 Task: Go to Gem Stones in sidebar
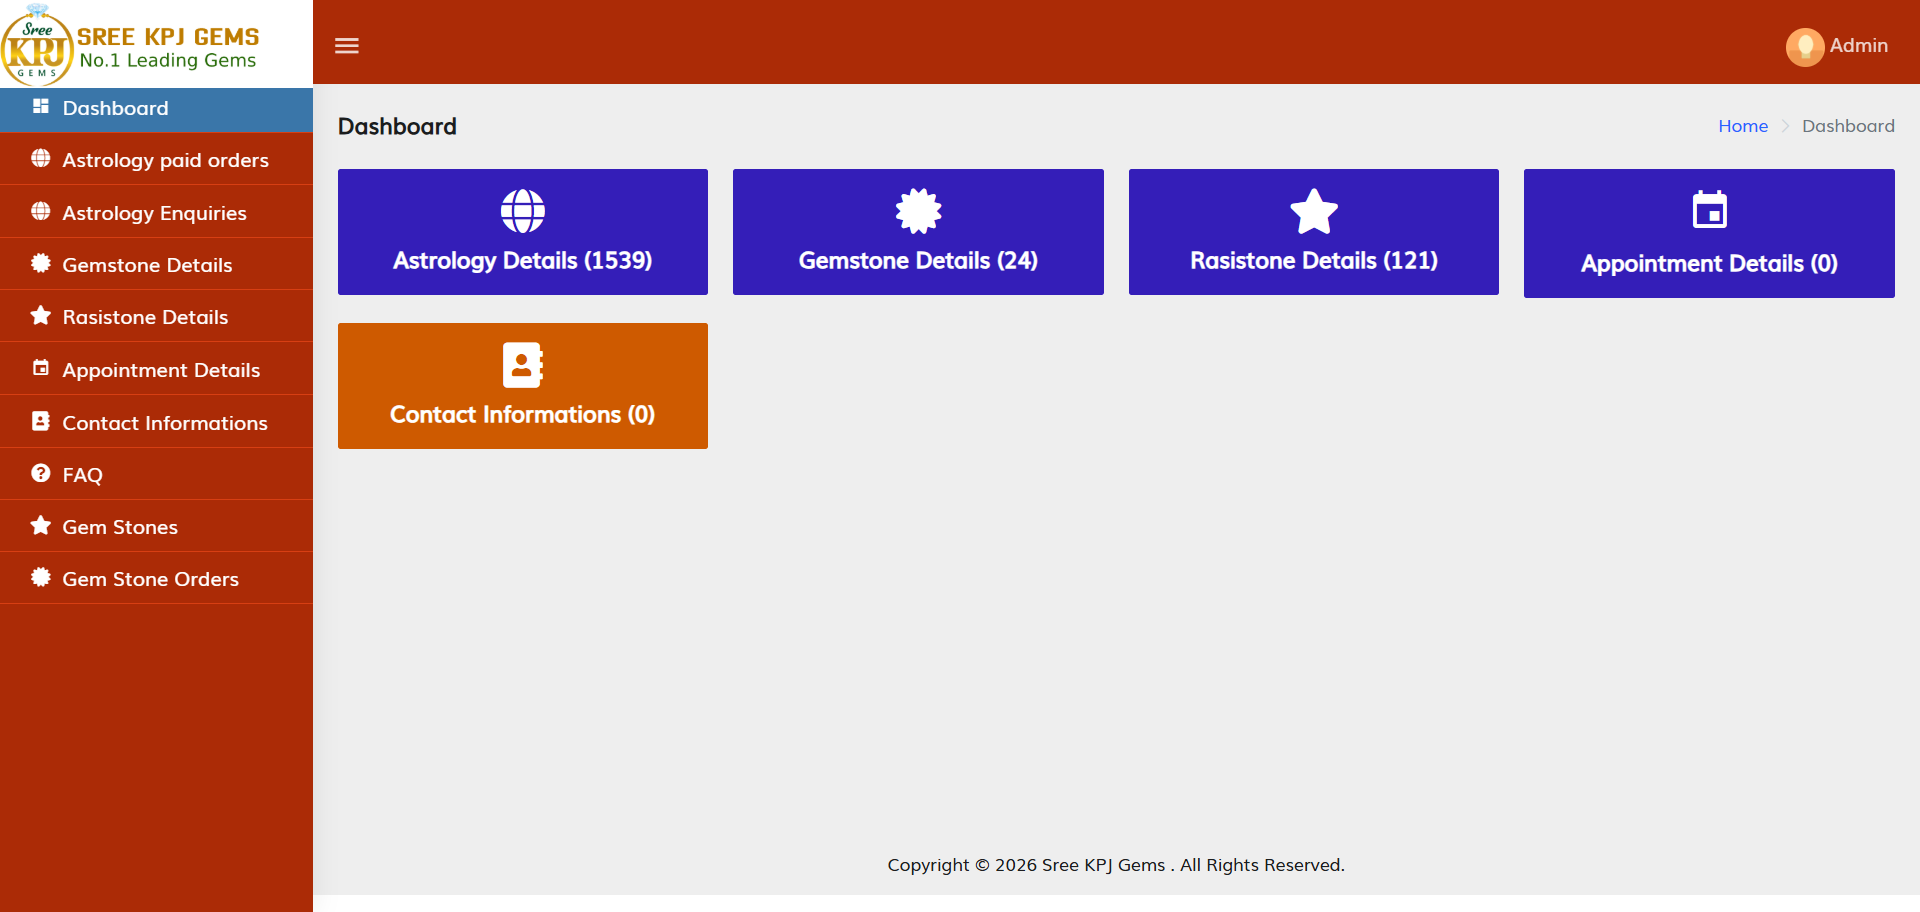click(156, 526)
